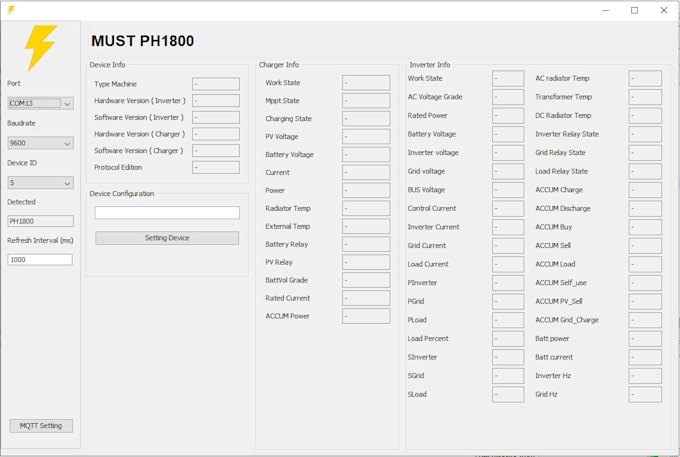Expand the Baudrate 9600 dropdown
The height and width of the screenshot is (457, 680).
tap(40, 143)
